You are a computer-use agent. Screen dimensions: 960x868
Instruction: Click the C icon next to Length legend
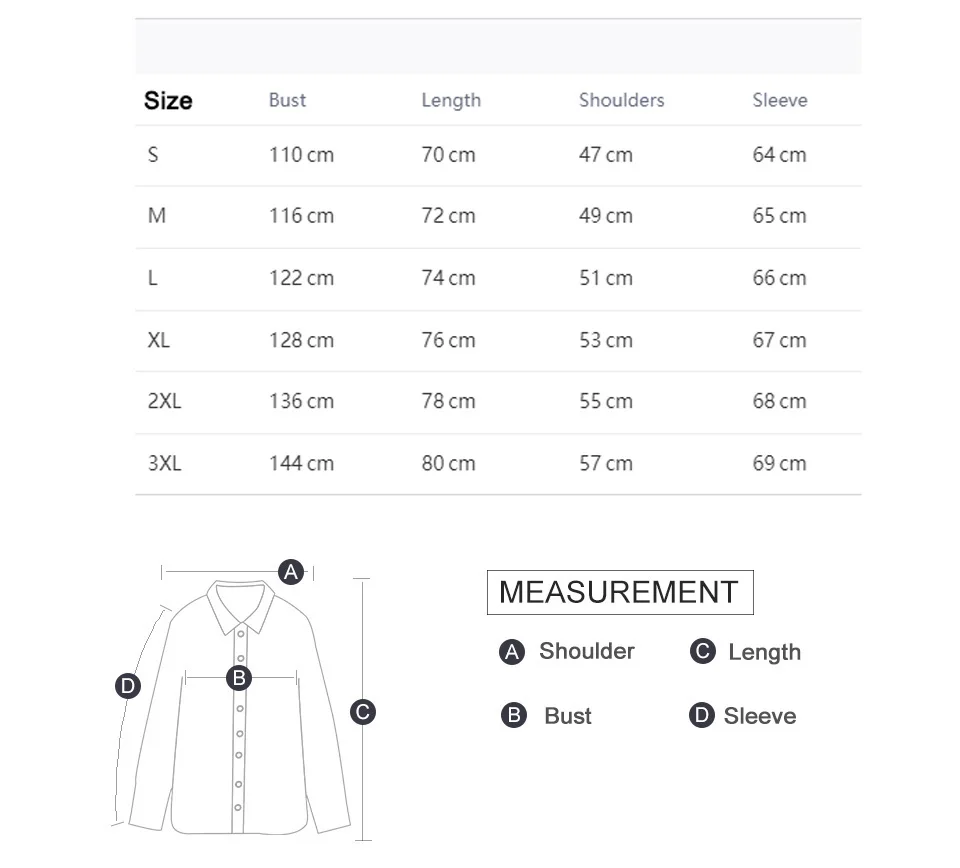pyautogui.click(x=702, y=651)
